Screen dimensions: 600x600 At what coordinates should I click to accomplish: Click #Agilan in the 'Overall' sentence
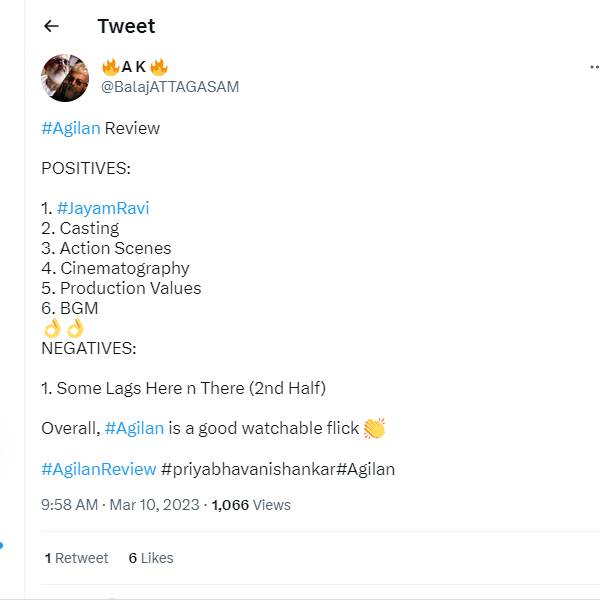coord(134,428)
